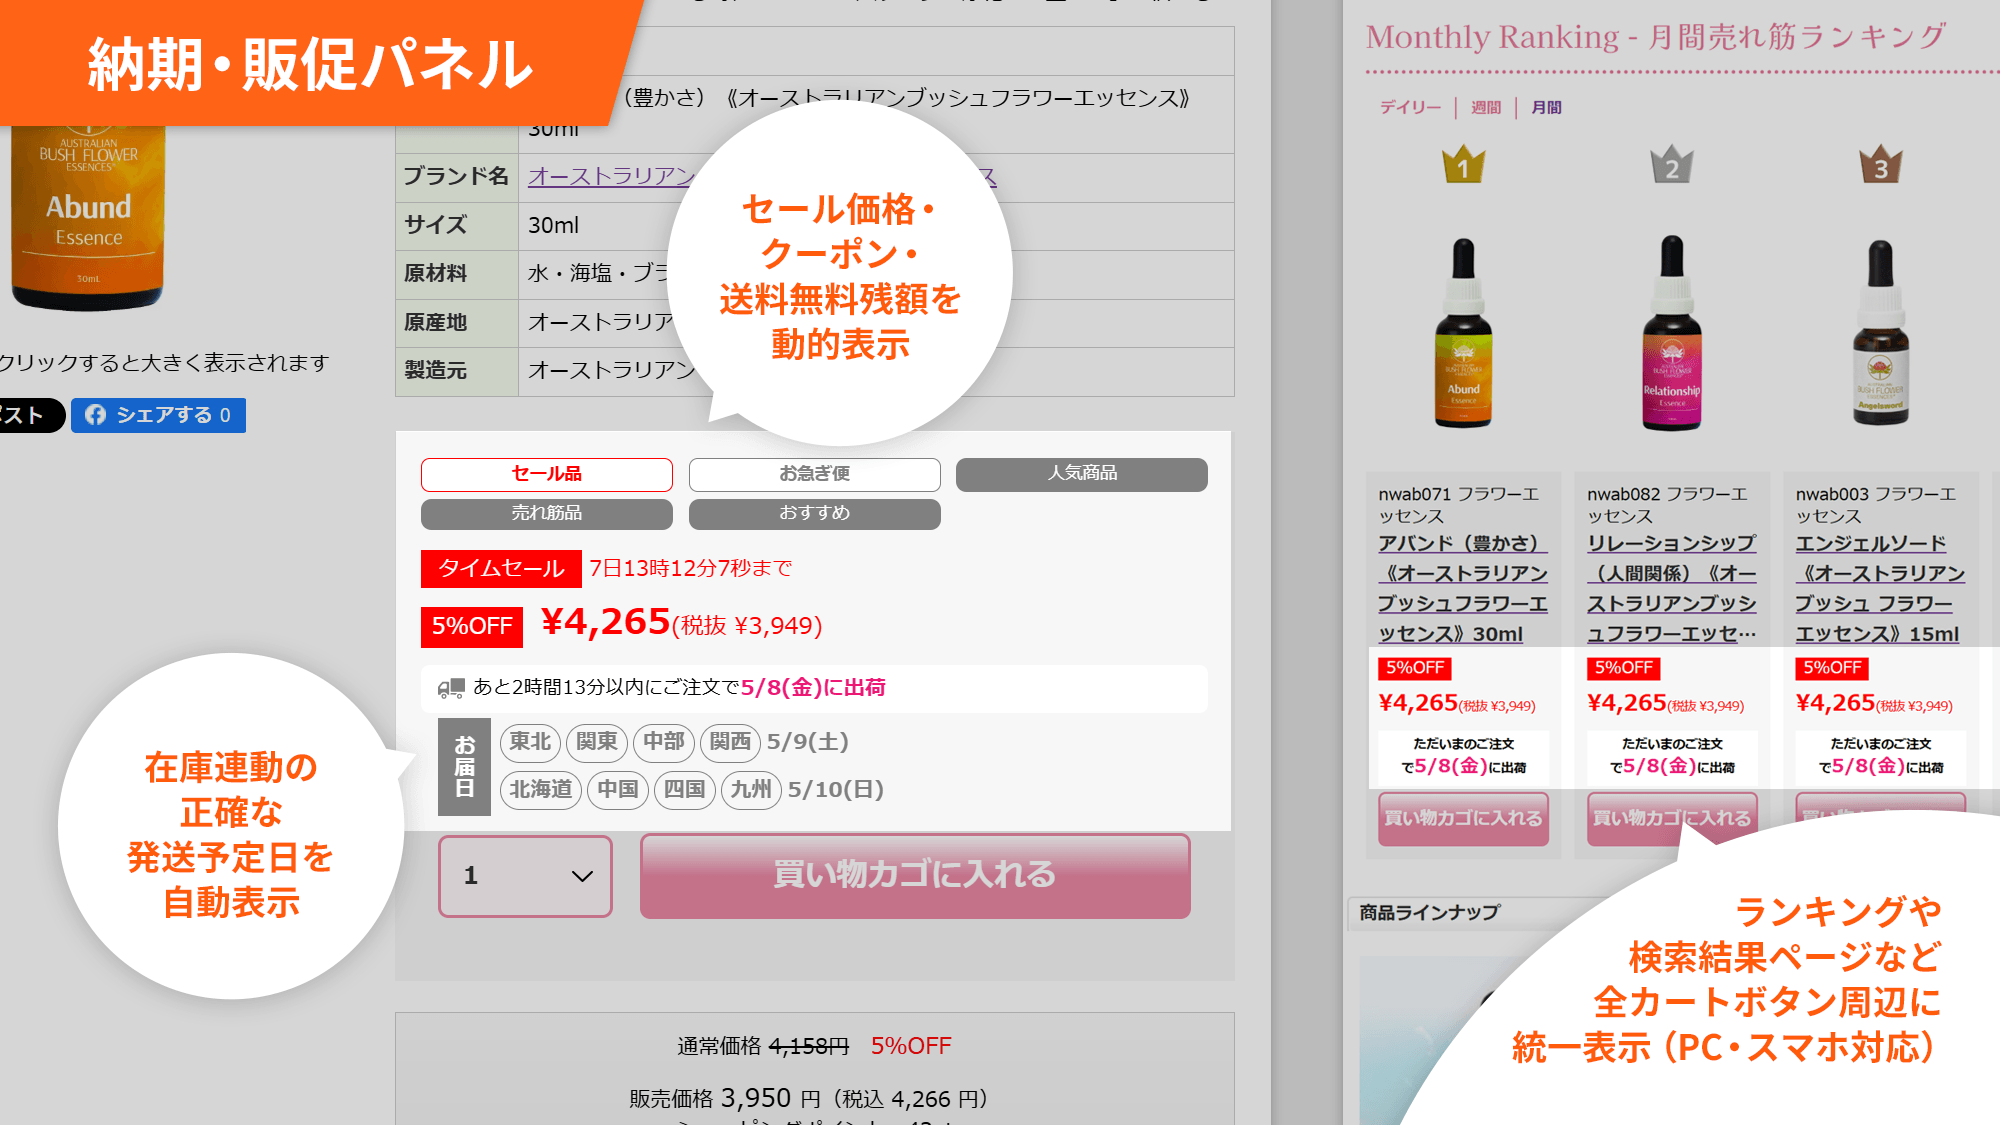Screen dimensions: 2000x1125
Task: Click the タイムセール red label
Action: (501, 569)
